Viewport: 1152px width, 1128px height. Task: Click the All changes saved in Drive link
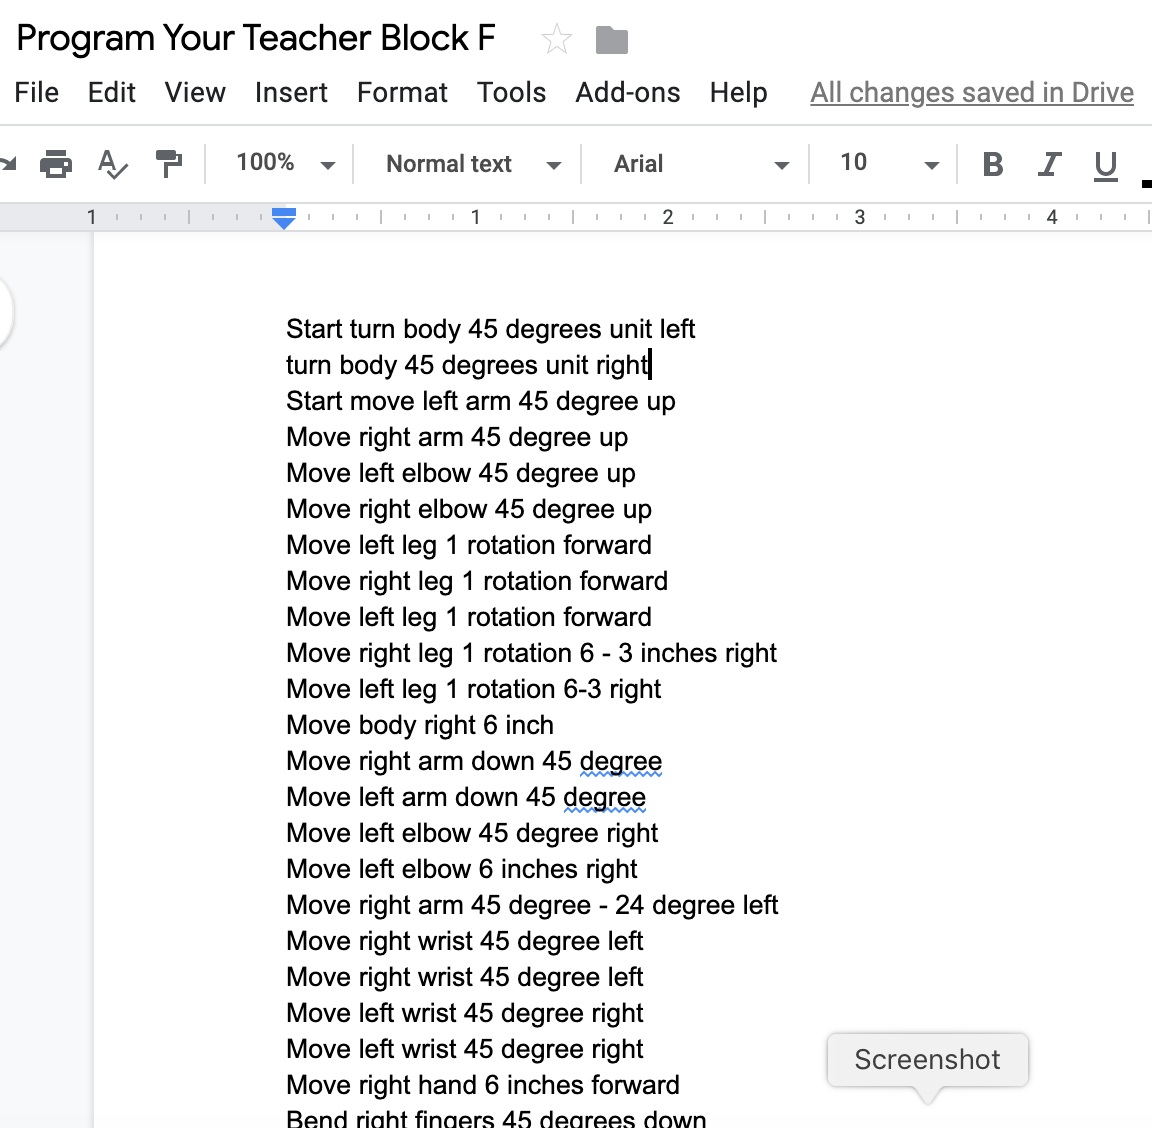(x=971, y=92)
